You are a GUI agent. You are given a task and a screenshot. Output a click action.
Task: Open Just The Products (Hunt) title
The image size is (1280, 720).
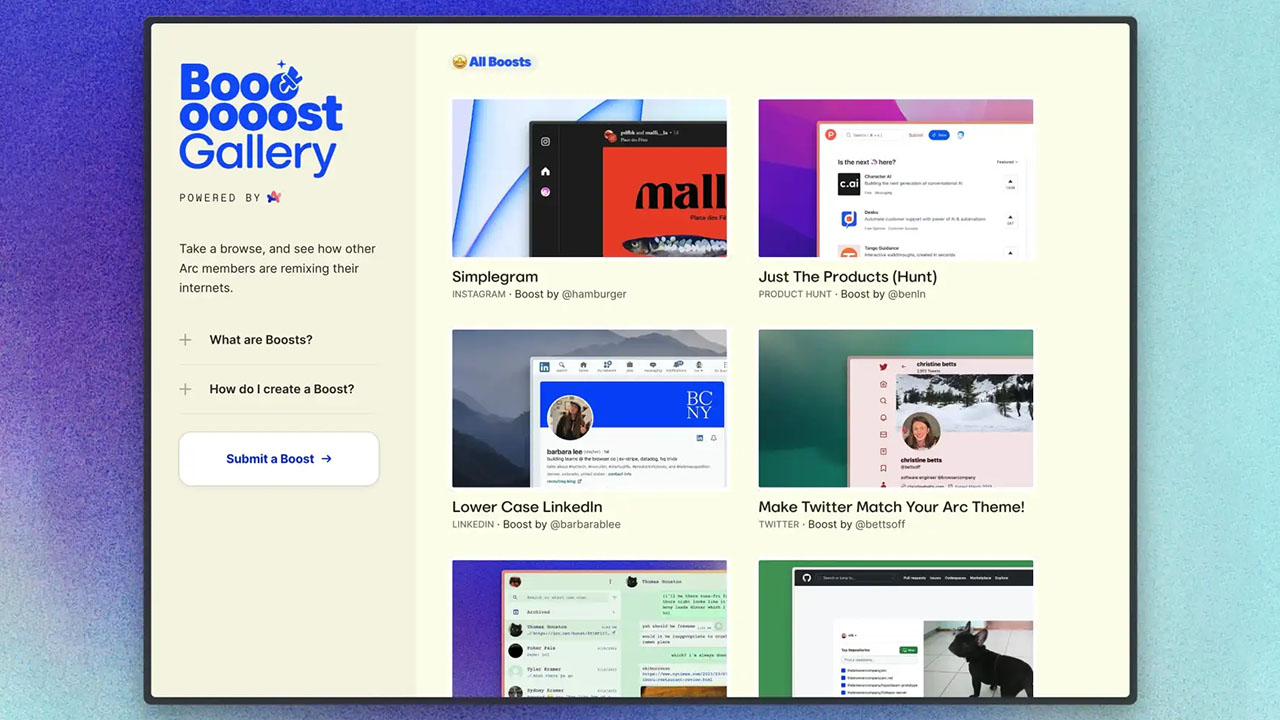[847, 277]
